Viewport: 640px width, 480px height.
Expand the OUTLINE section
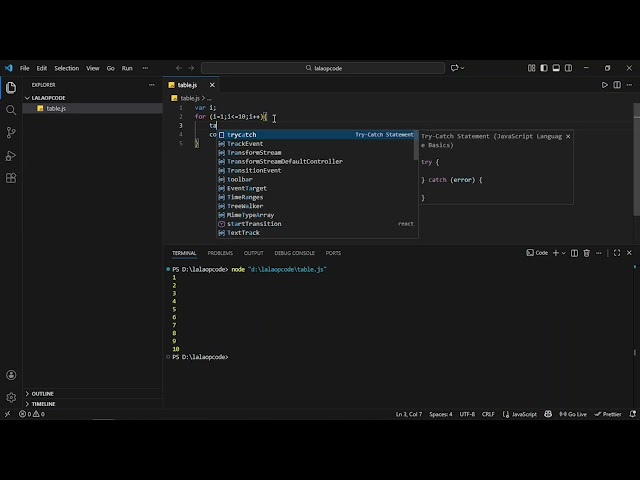[42, 393]
